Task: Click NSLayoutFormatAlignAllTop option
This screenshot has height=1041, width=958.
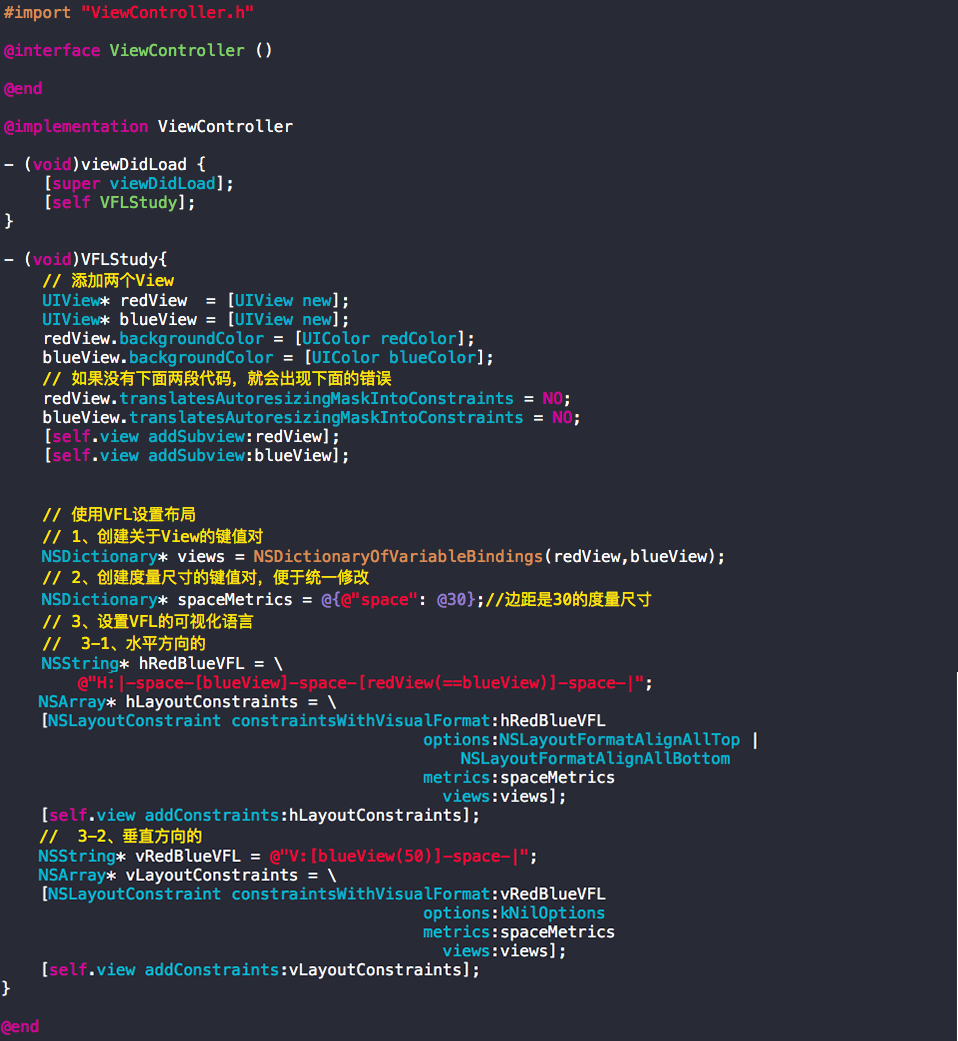Action: pyautogui.click(x=619, y=740)
